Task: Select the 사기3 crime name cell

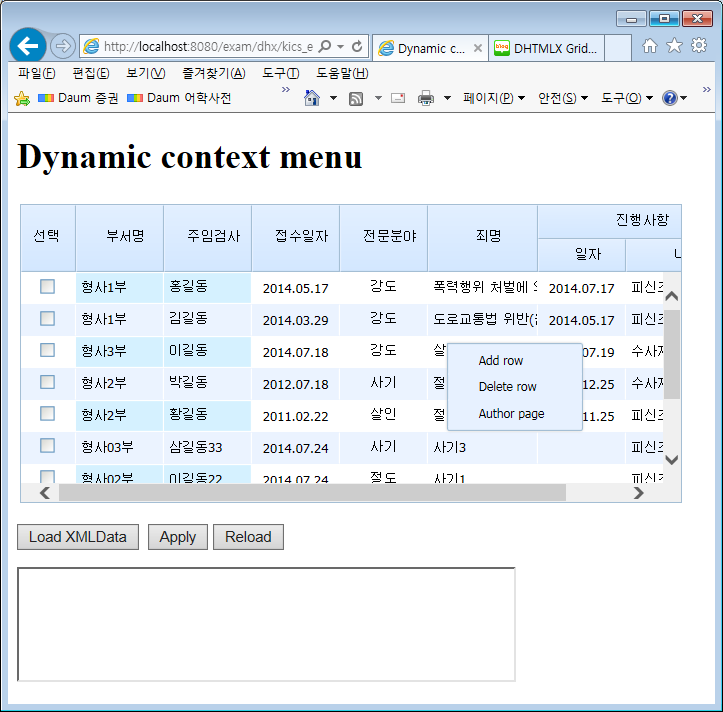Action: [x=482, y=447]
